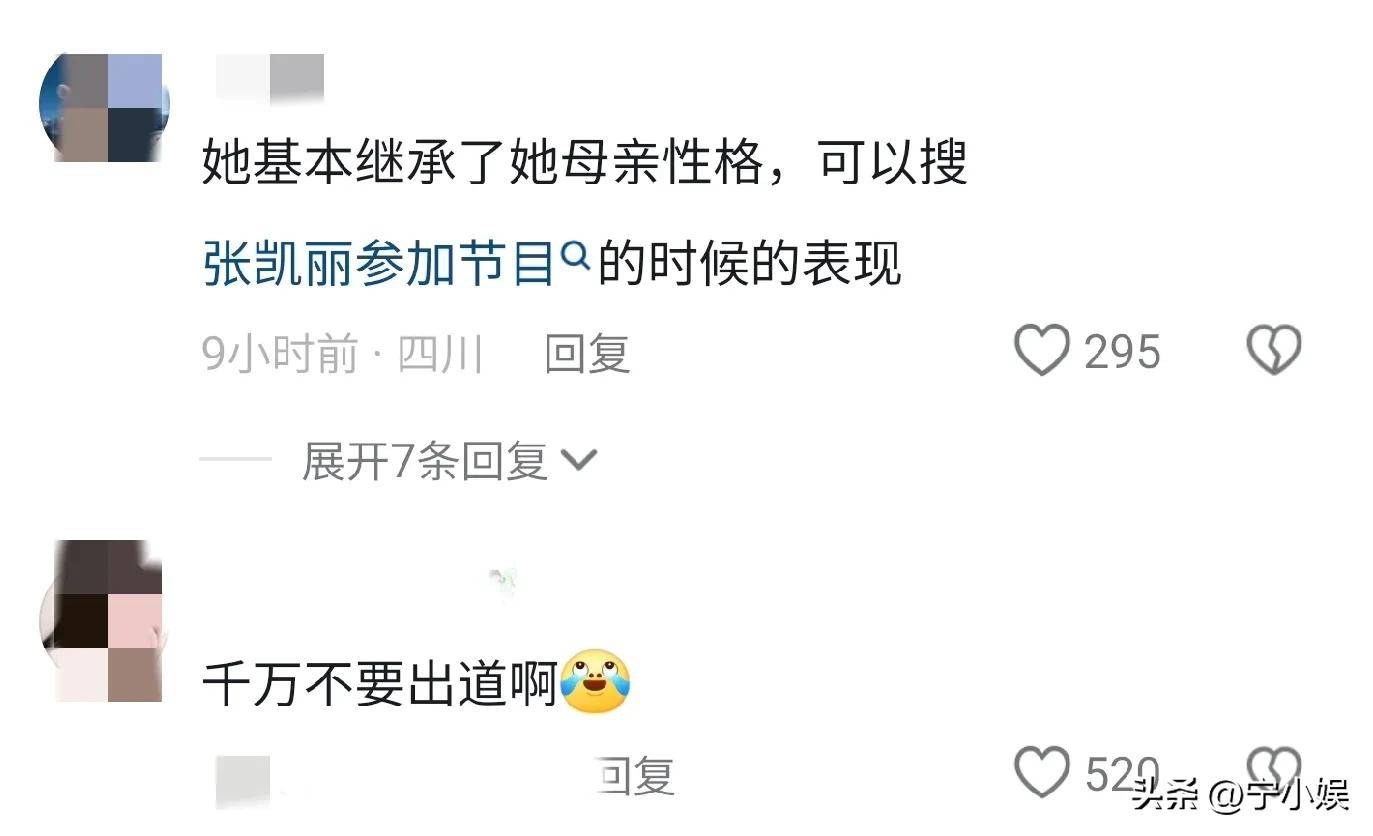Like the comment '千万不要出道啊'
The height and width of the screenshot is (836, 1373).
1042,773
